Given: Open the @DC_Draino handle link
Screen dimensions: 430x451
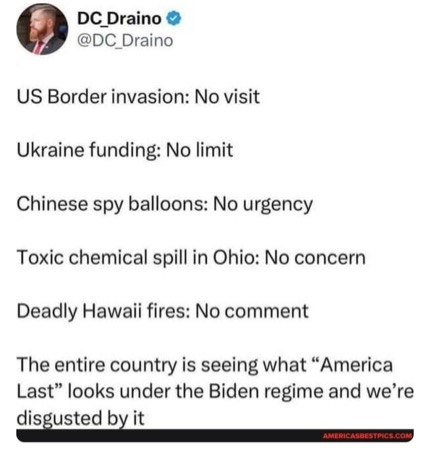Looking at the screenshot, I should coord(125,41).
